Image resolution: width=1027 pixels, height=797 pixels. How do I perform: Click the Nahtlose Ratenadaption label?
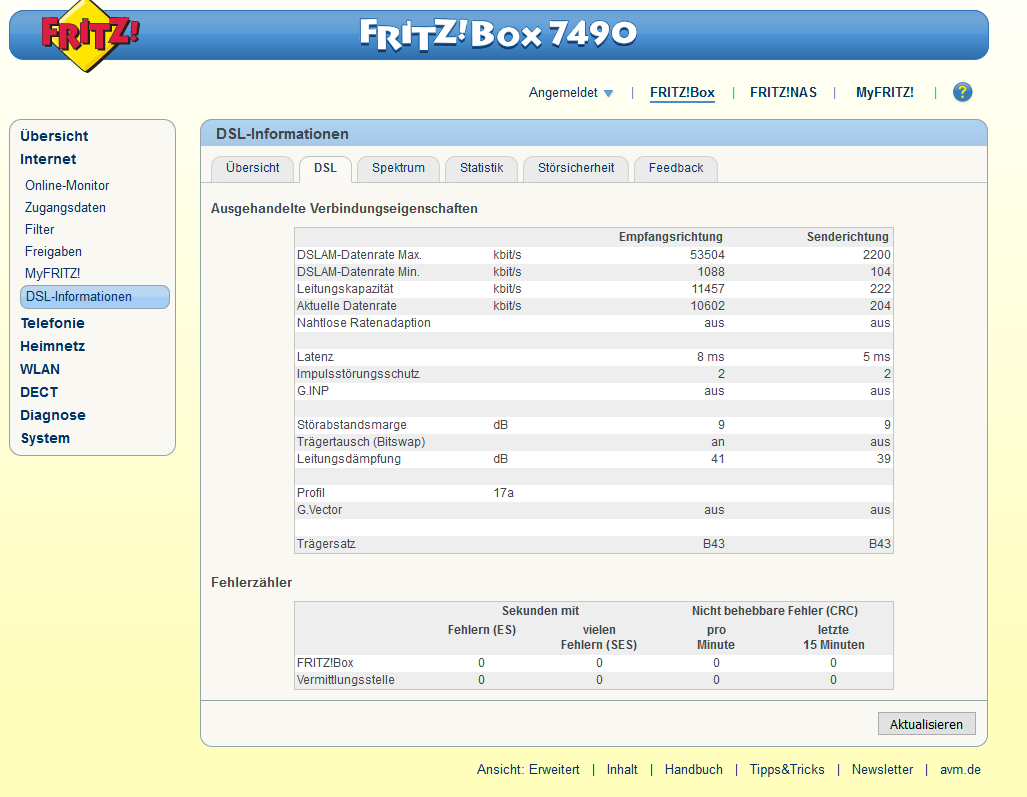click(x=364, y=323)
